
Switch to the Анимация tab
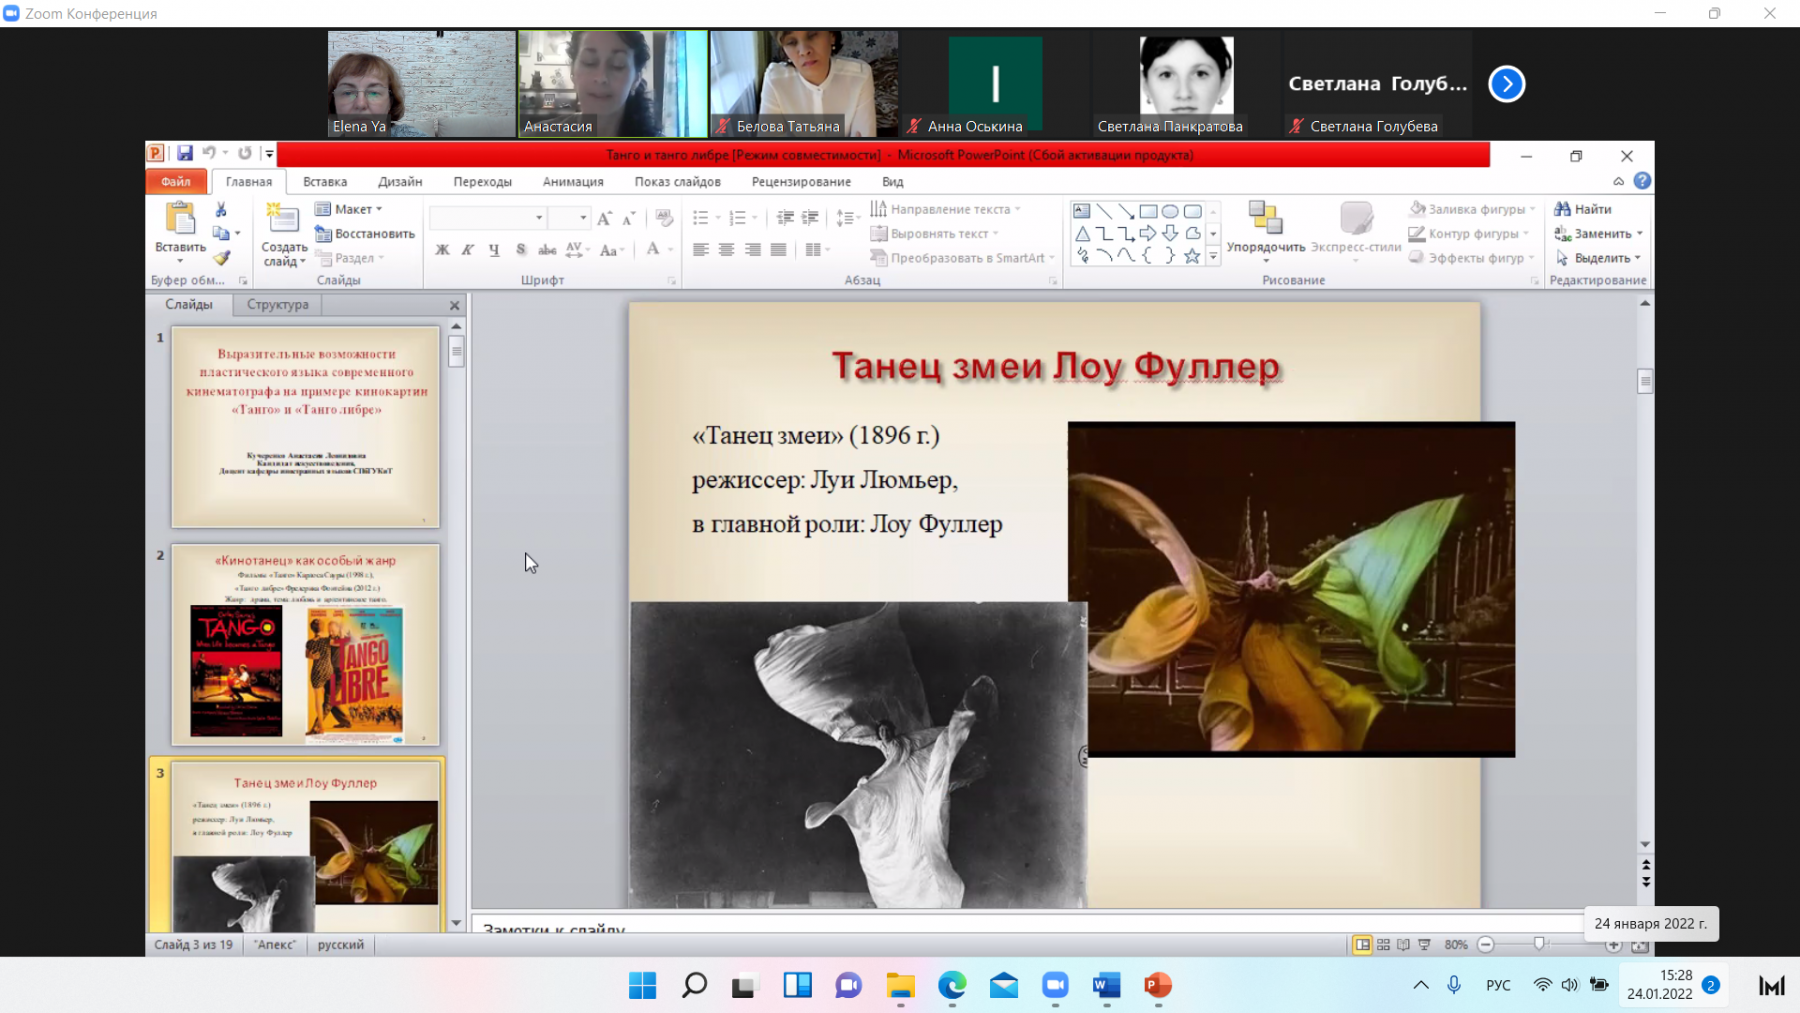573,182
